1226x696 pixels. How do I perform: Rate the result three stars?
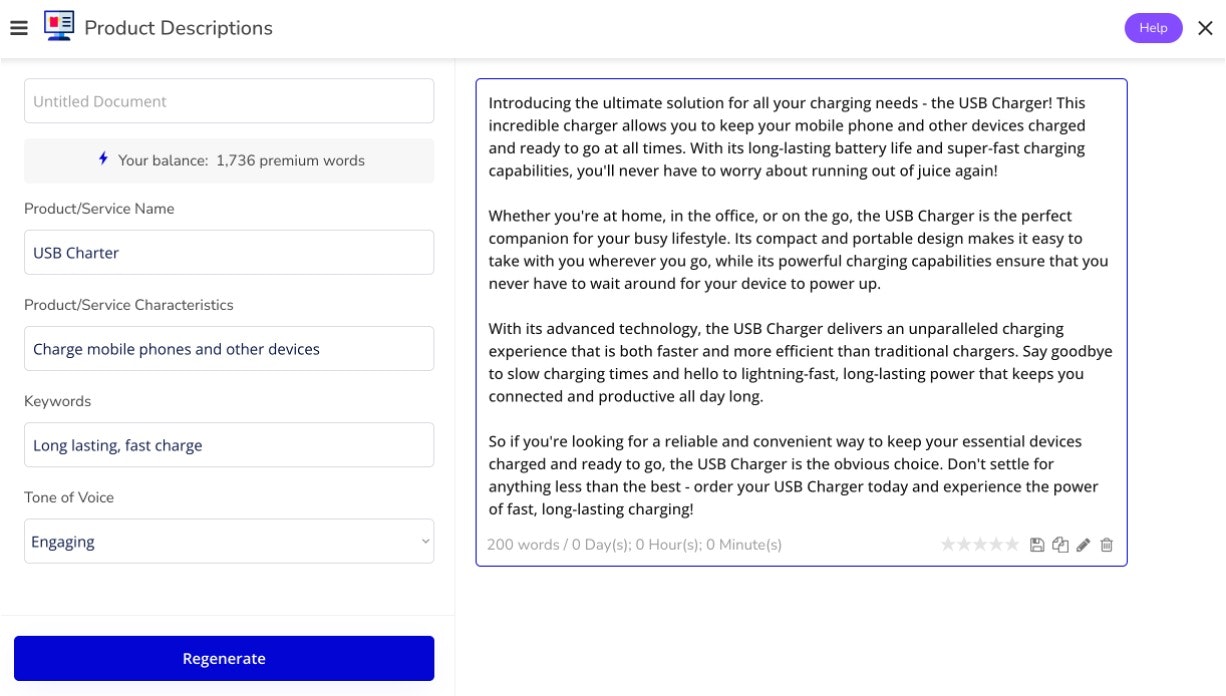point(980,544)
